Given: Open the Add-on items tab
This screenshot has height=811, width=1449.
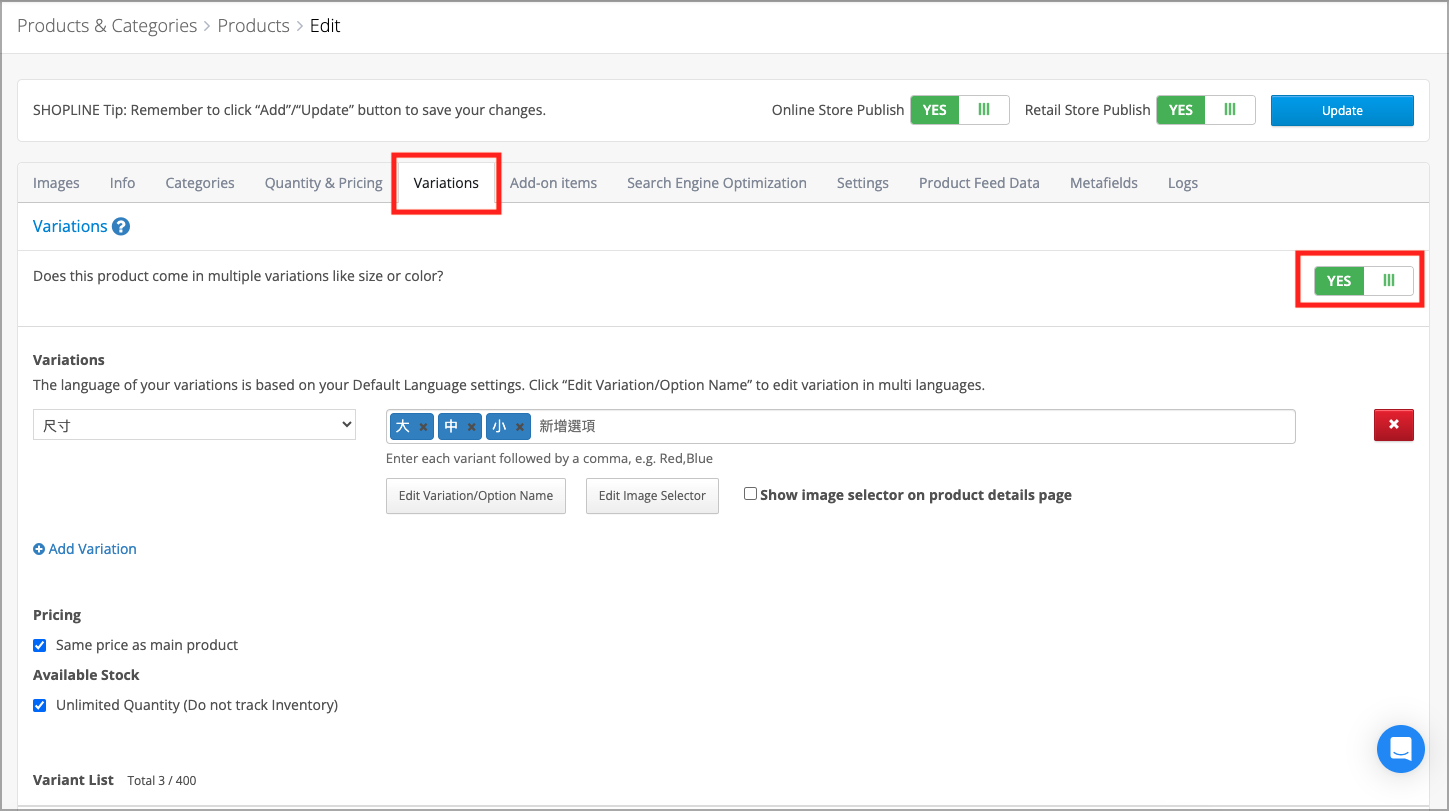Looking at the screenshot, I should (x=553, y=183).
